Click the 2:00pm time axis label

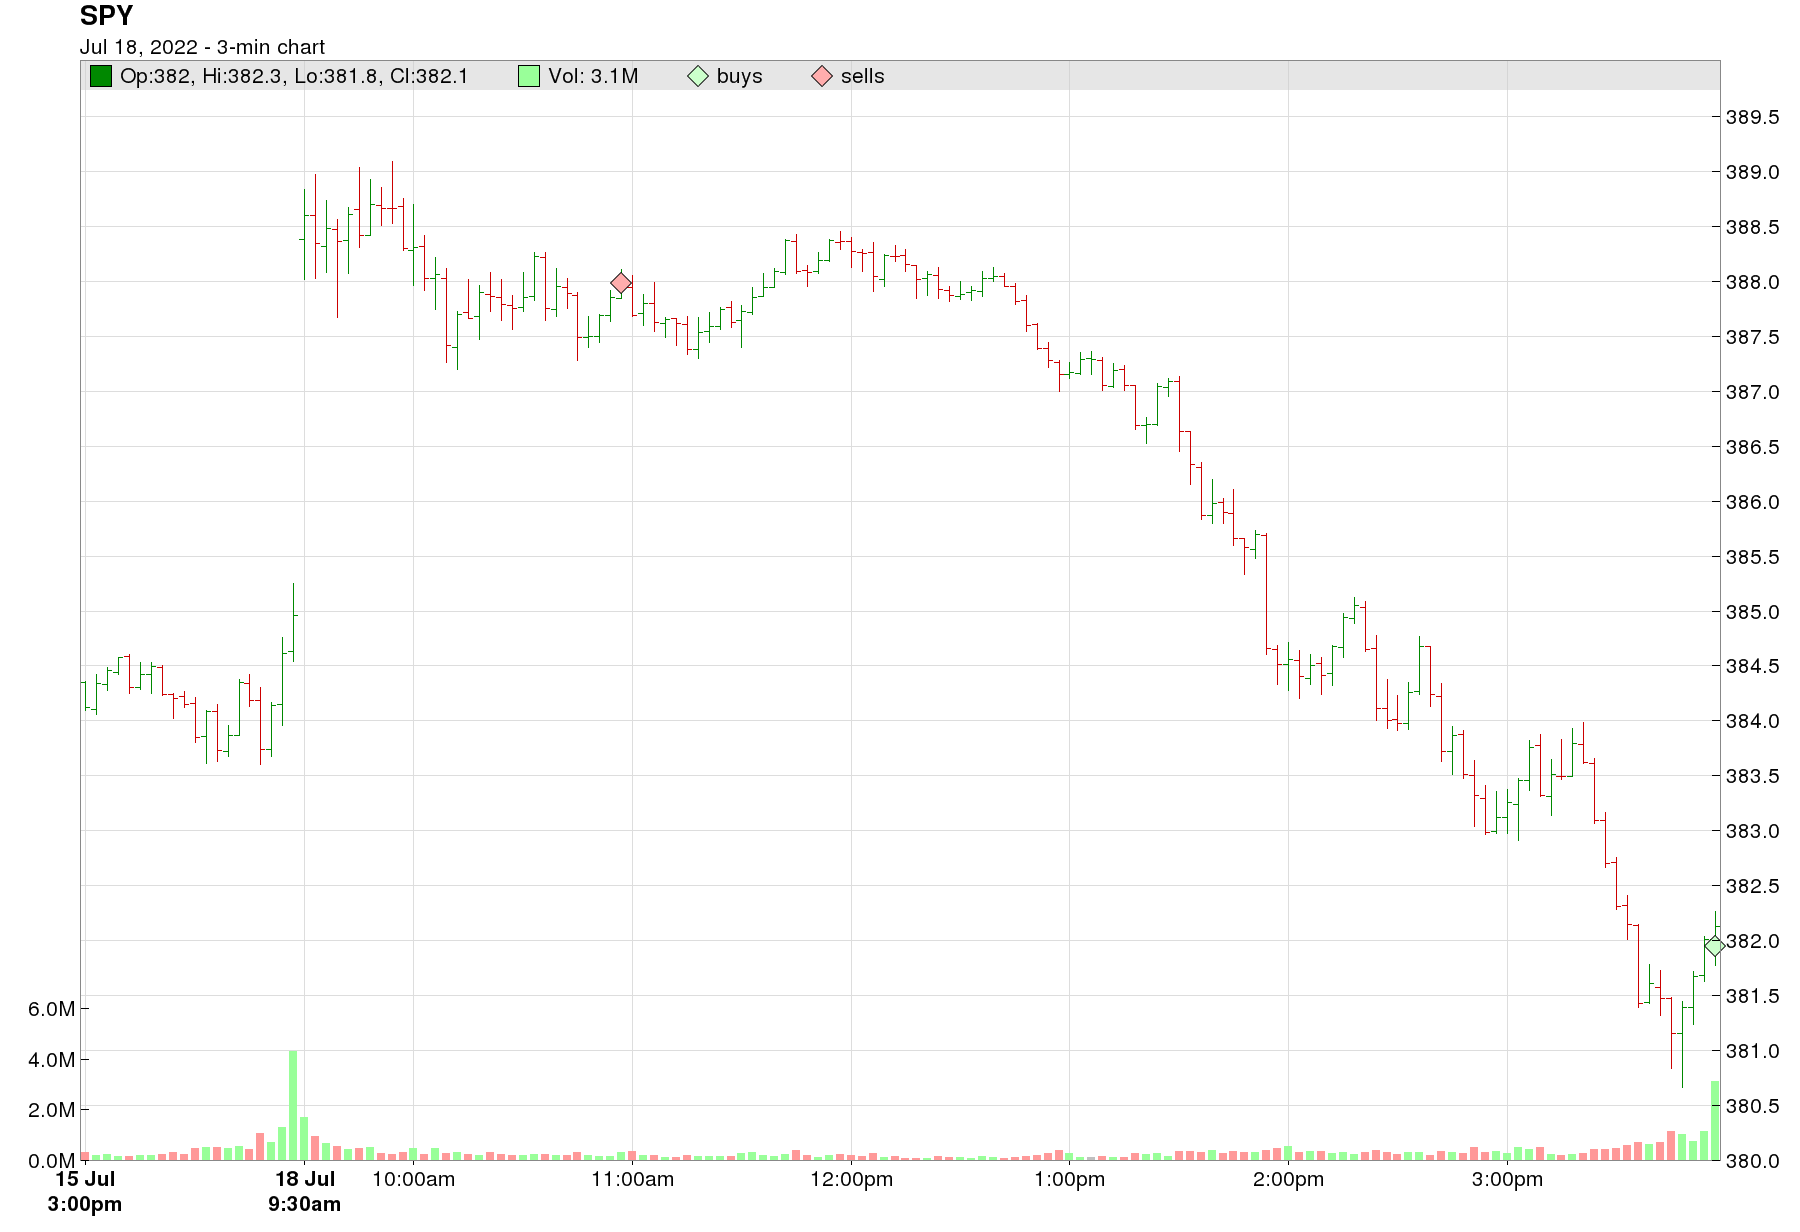[1289, 1179]
